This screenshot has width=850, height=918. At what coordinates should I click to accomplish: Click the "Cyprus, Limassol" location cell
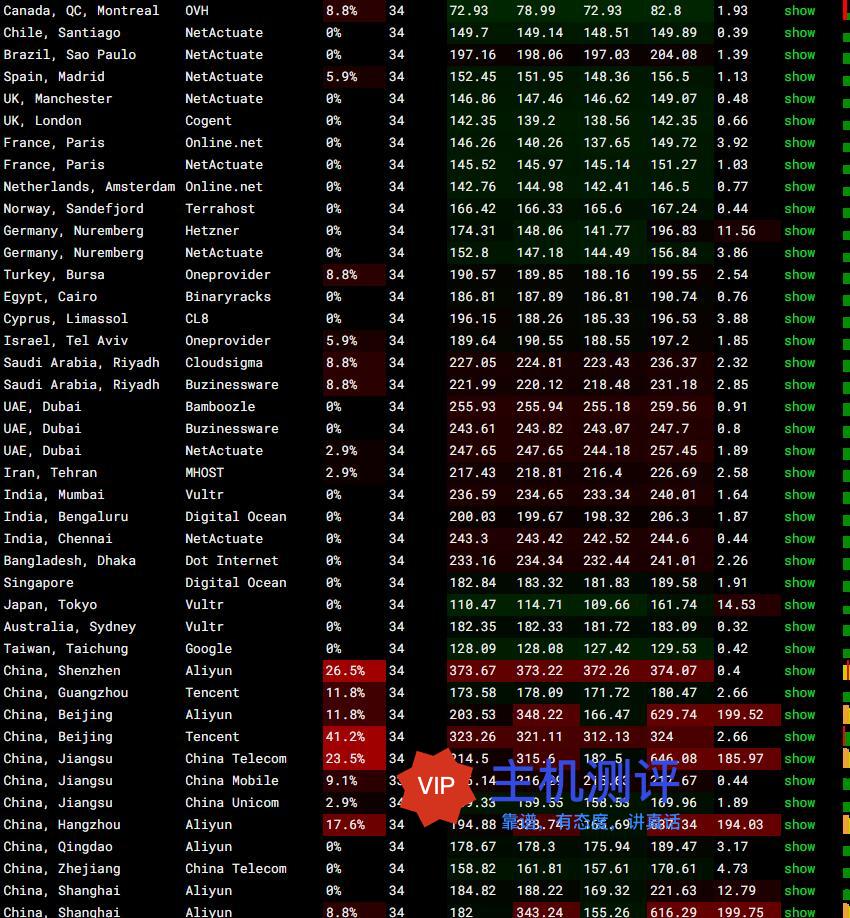coord(66,318)
